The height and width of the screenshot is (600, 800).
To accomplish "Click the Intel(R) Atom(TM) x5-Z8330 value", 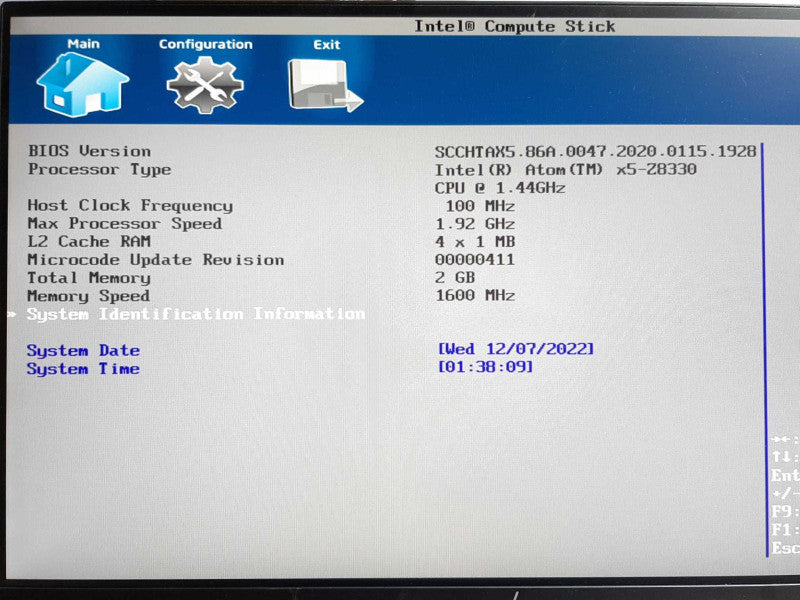I will [x=566, y=169].
